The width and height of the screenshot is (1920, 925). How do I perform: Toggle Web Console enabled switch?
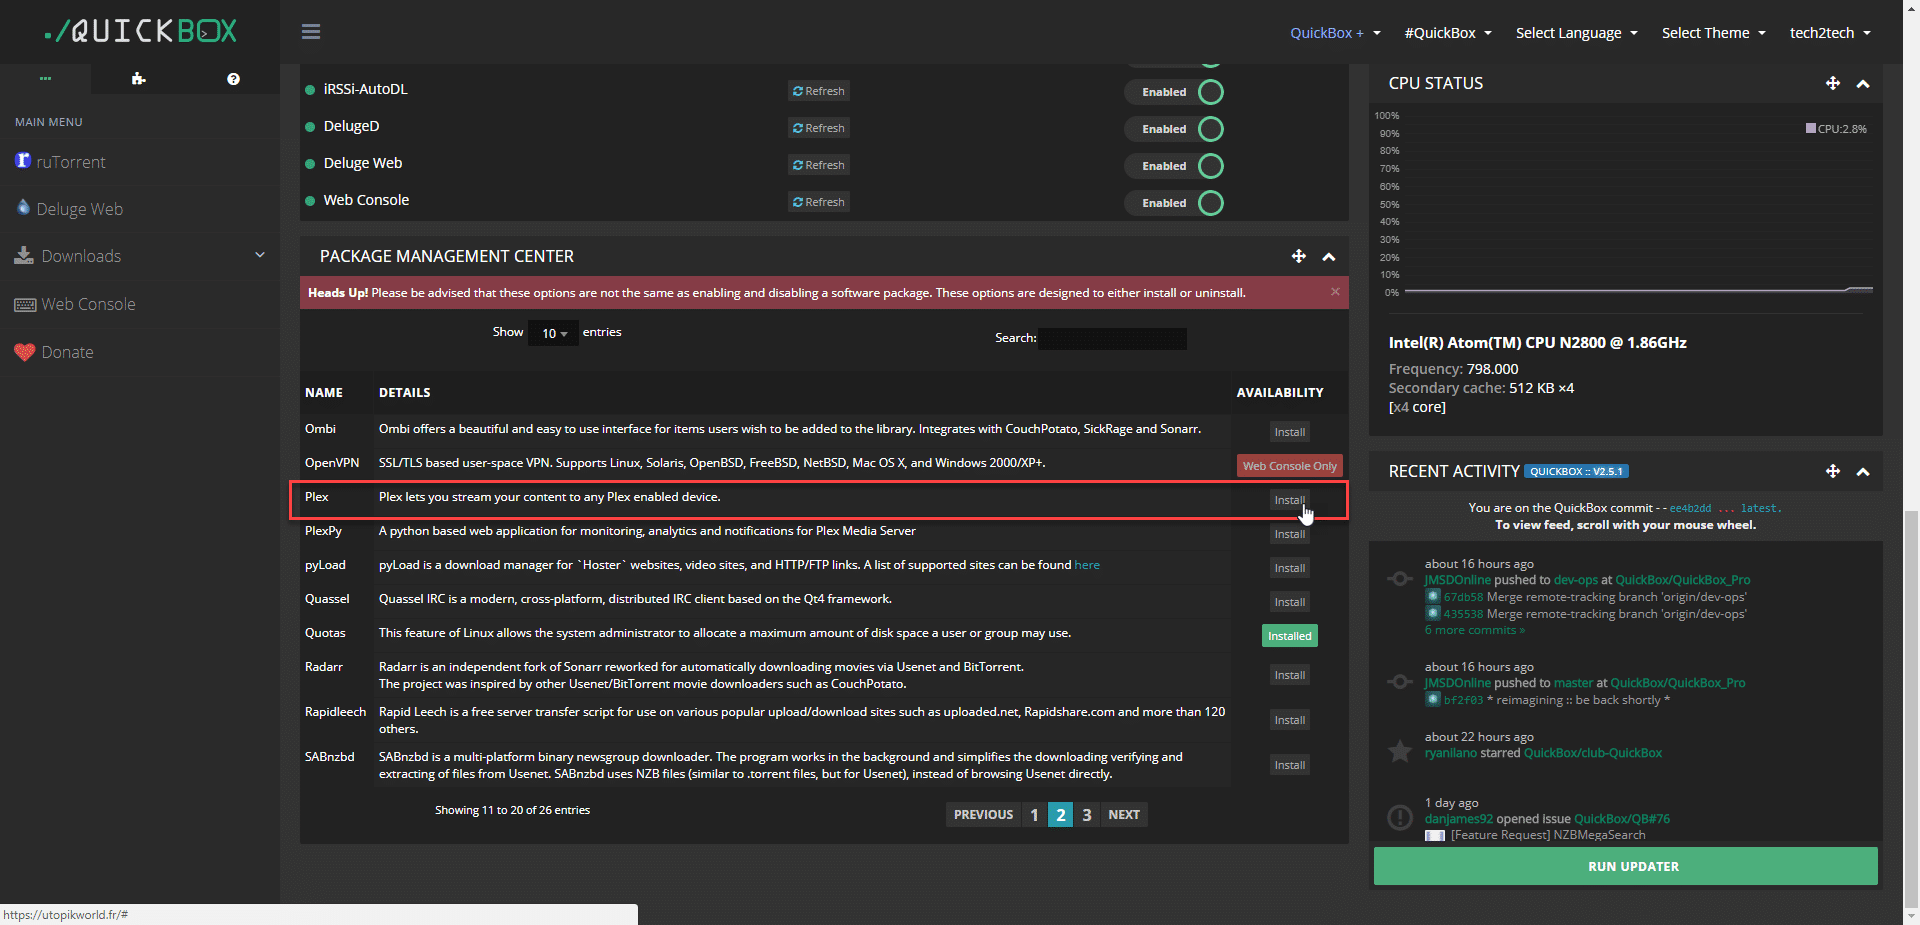click(1175, 203)
